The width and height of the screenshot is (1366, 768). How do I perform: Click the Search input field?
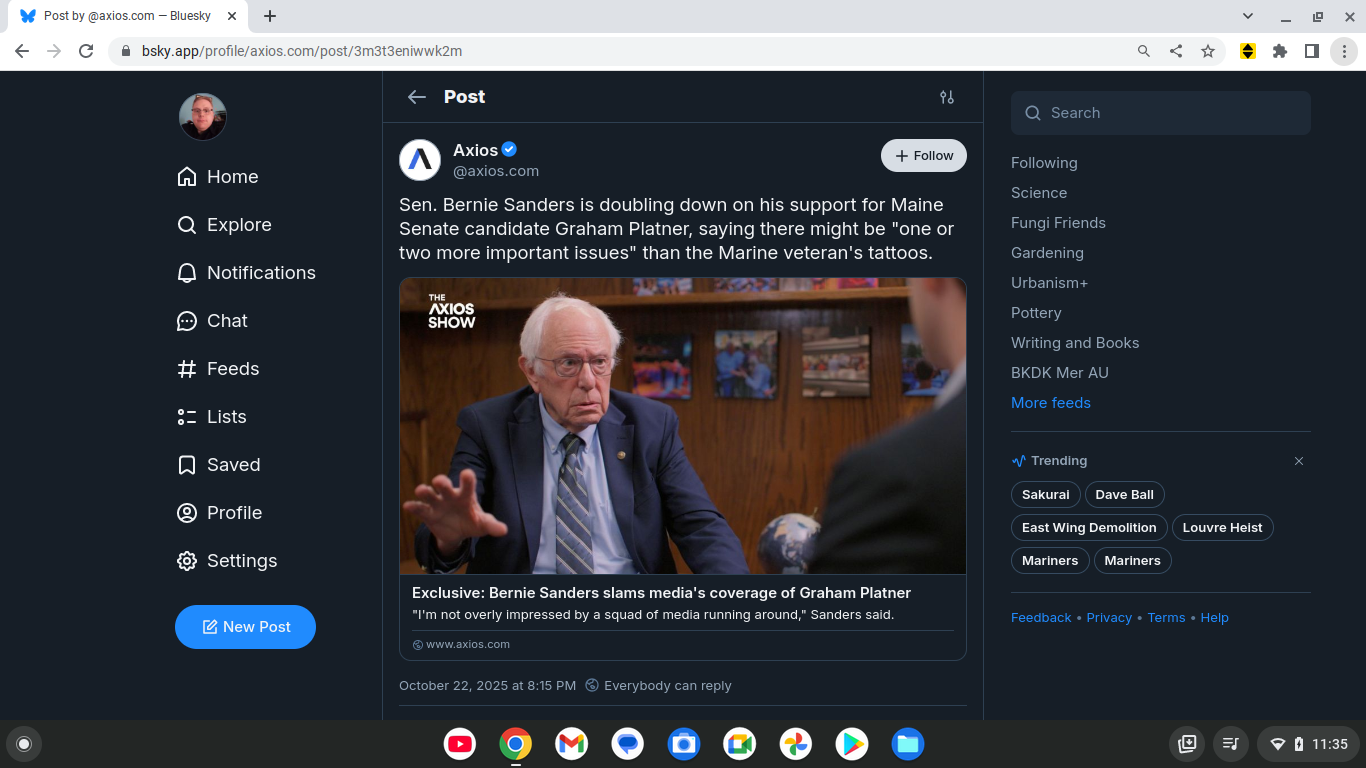click(x=1161, y=113)
